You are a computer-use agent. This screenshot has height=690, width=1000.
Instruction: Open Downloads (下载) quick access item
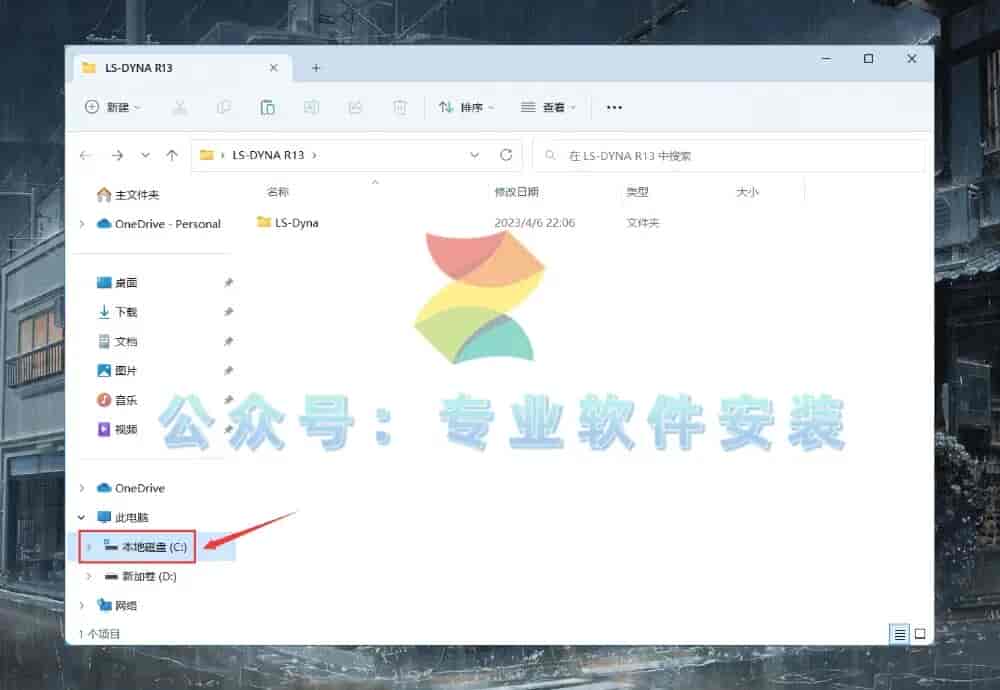point(117,312)
